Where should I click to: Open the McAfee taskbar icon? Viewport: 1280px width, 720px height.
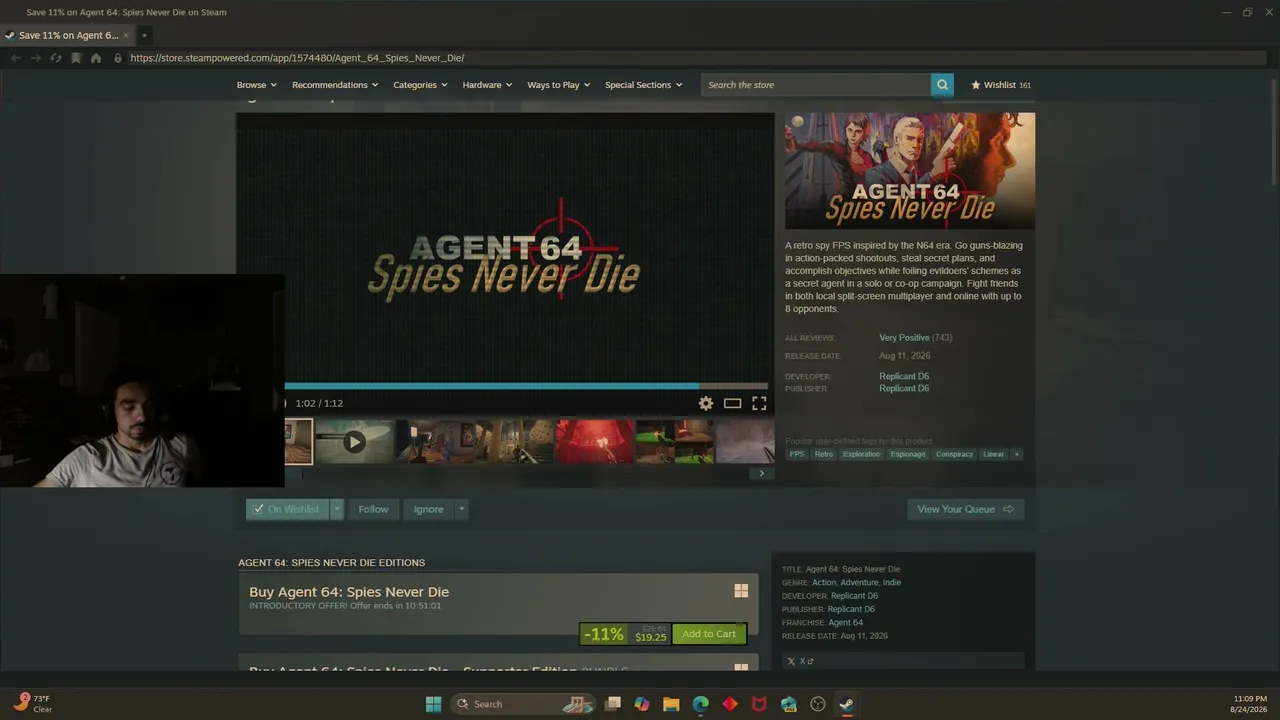(x=759, y=704)
